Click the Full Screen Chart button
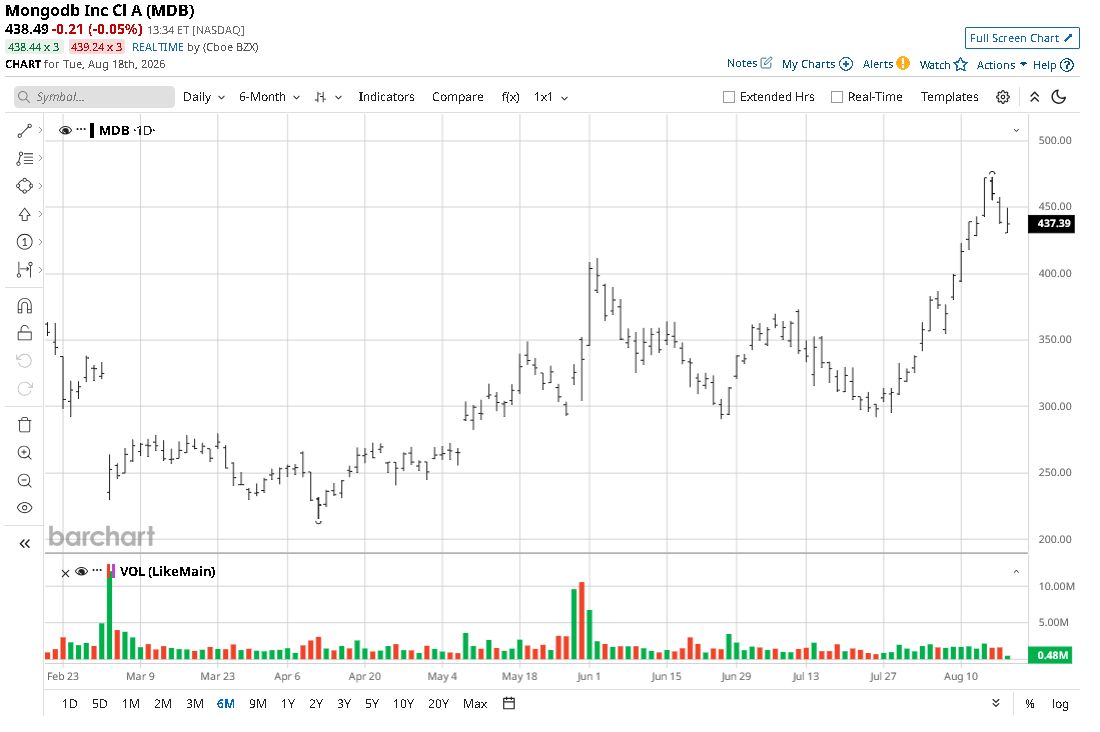This screenshot has height=732, width=1100. pyautogui.click(x=1021, y=38)
